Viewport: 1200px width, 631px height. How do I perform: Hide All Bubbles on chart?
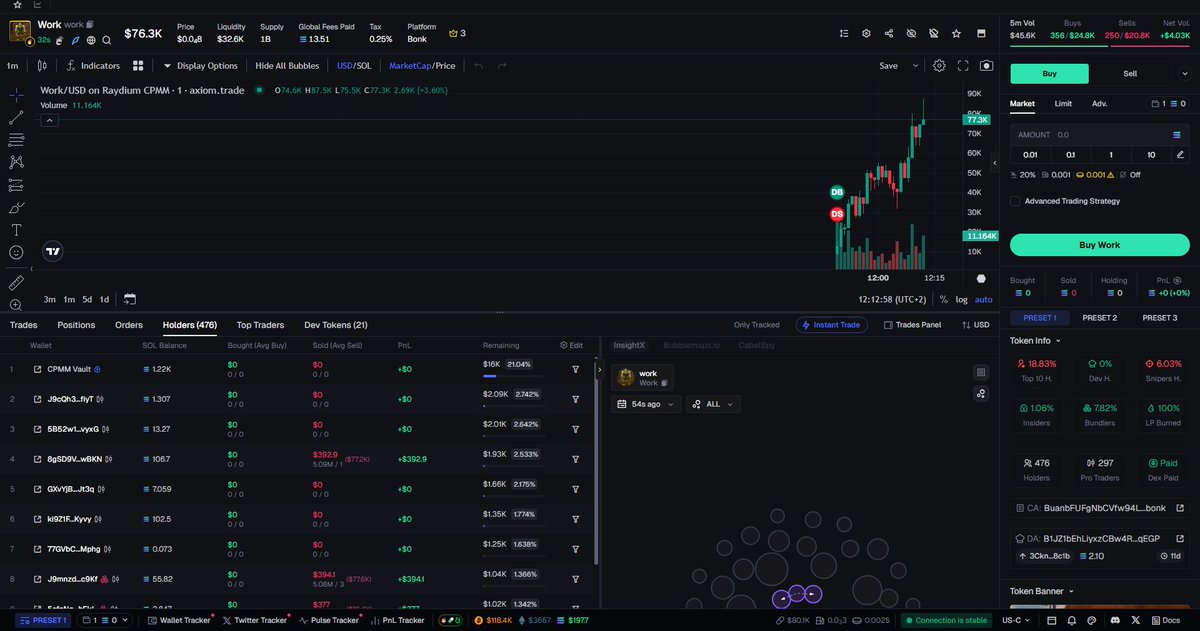tap(287, 66)
